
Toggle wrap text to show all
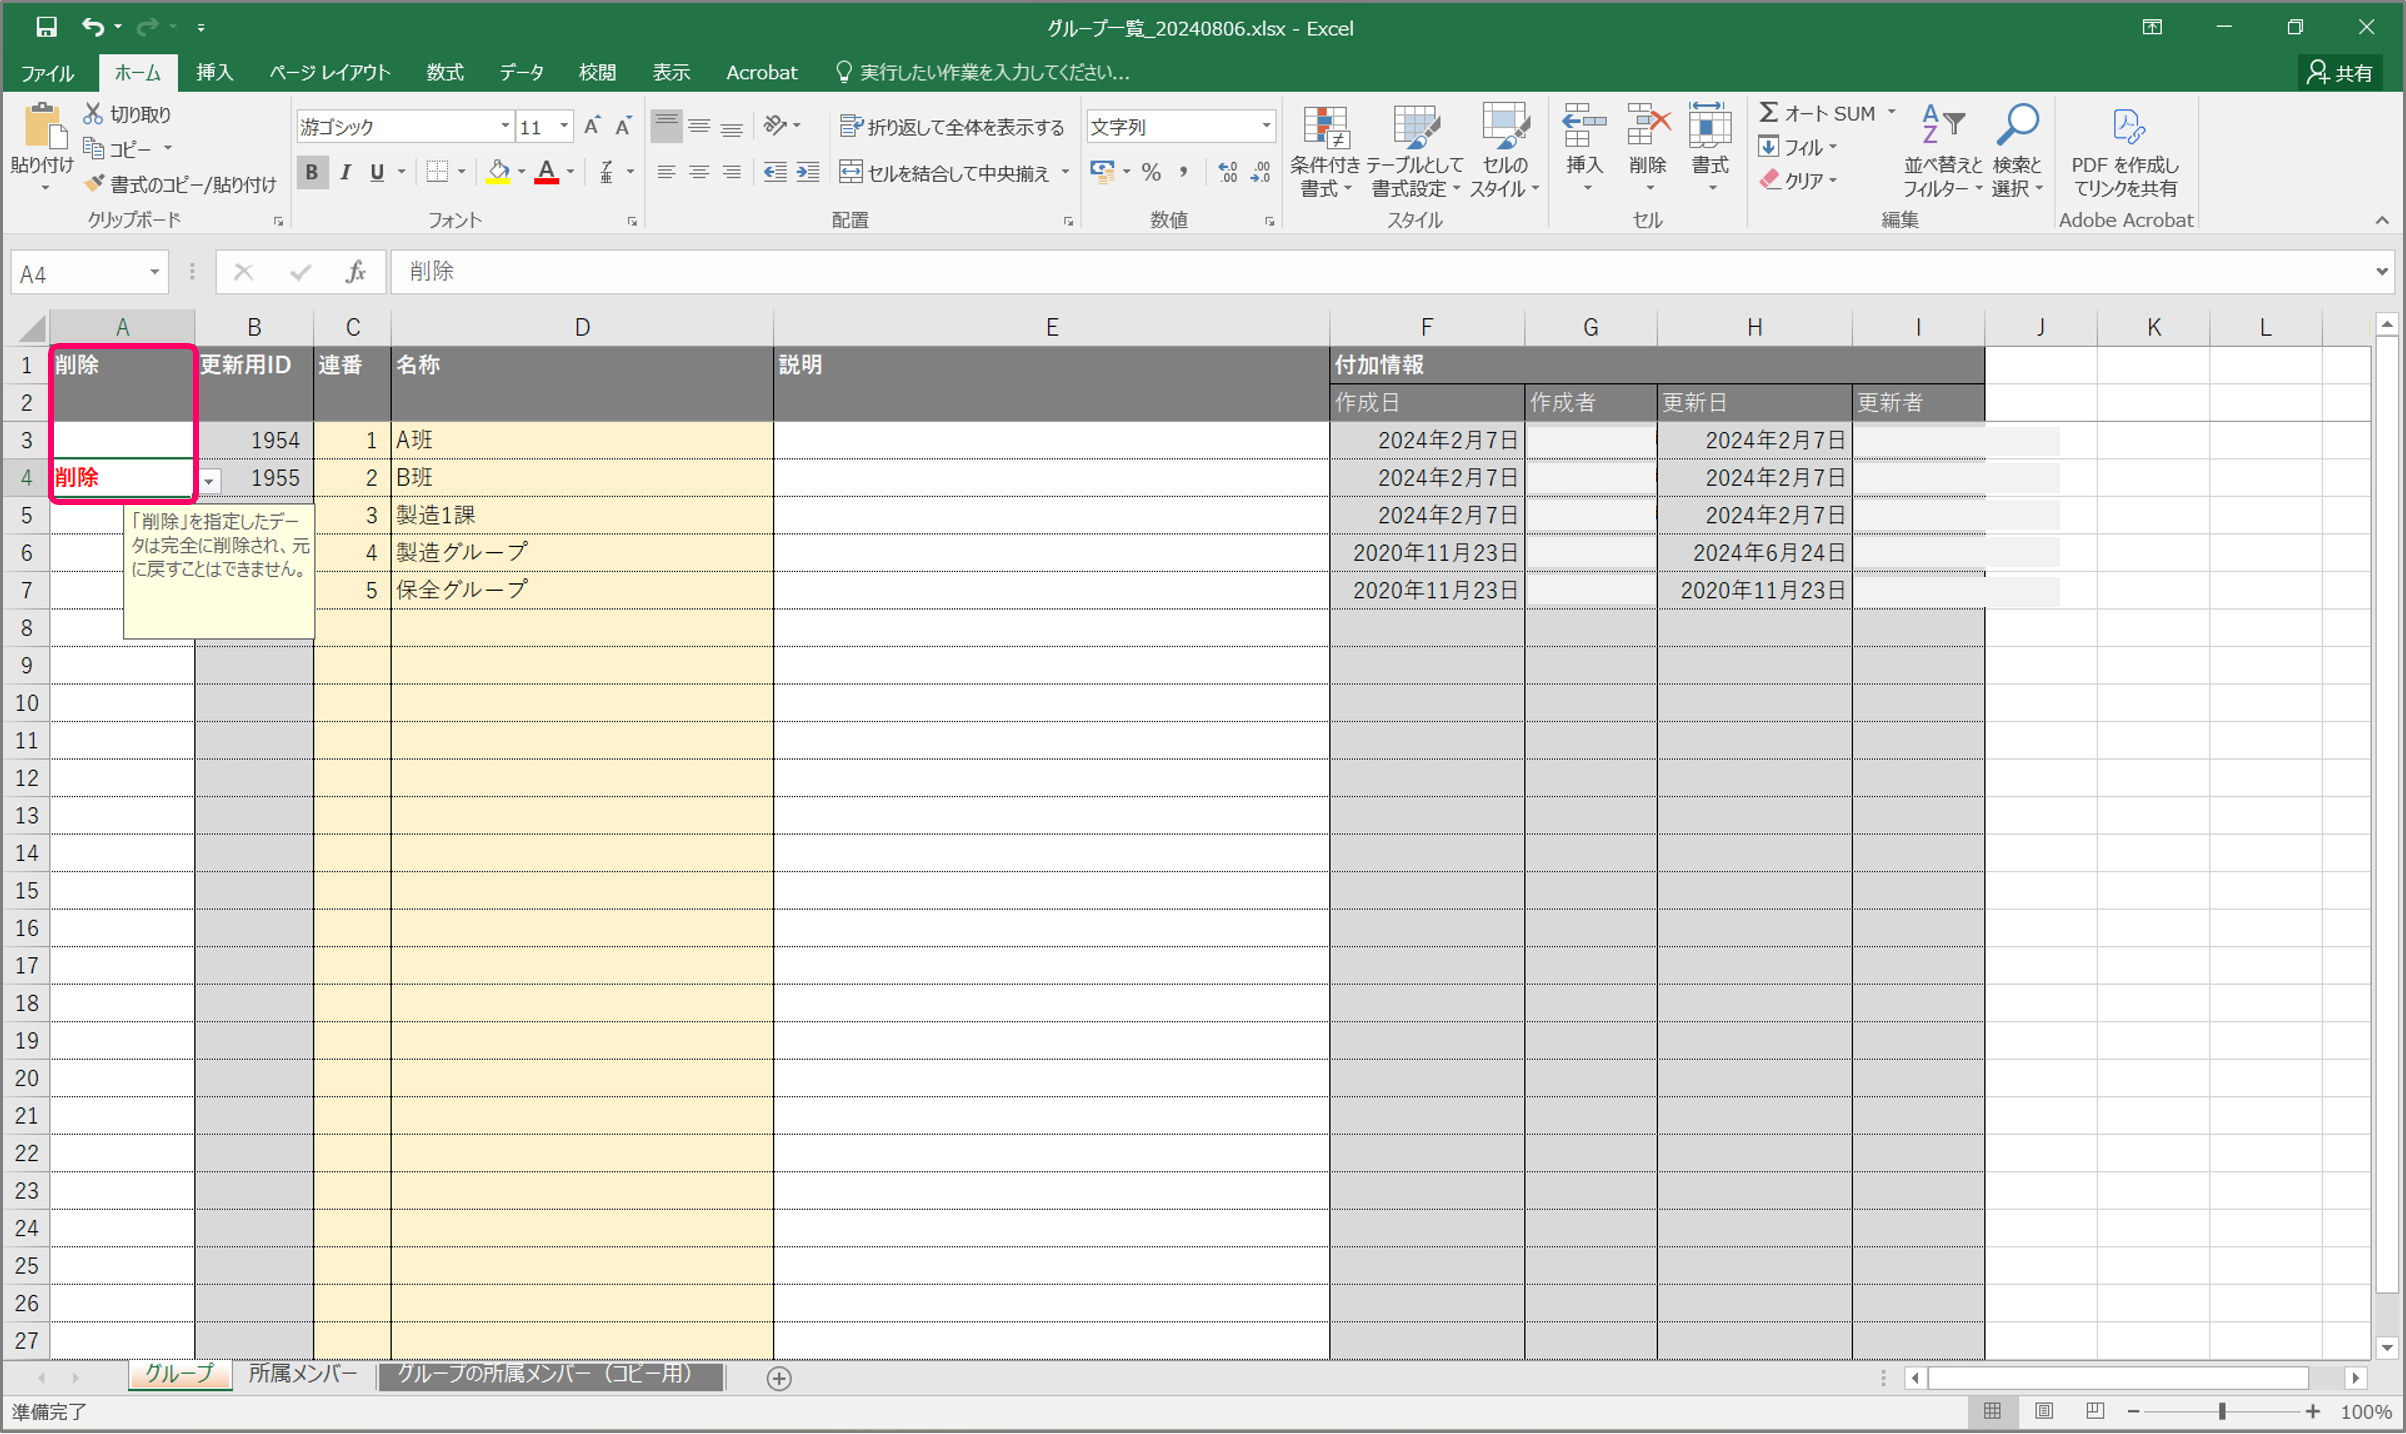click(x=952, y=127)
